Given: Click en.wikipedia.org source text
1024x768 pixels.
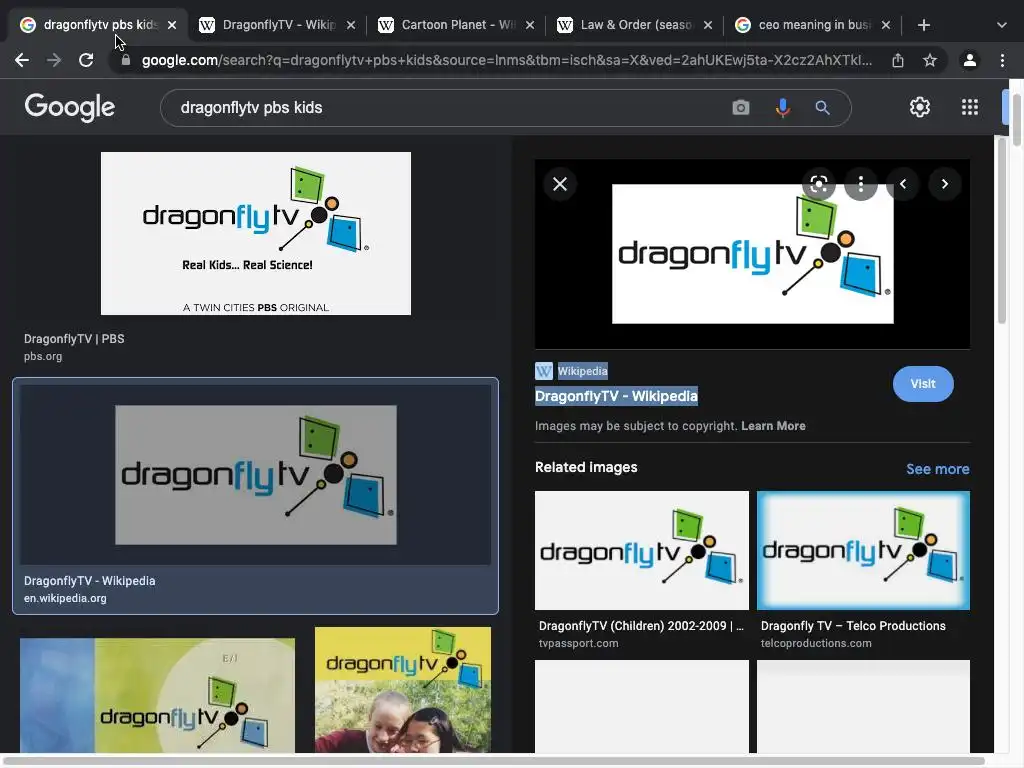Looking at the screenshot, I should click(x=65, y=598).
